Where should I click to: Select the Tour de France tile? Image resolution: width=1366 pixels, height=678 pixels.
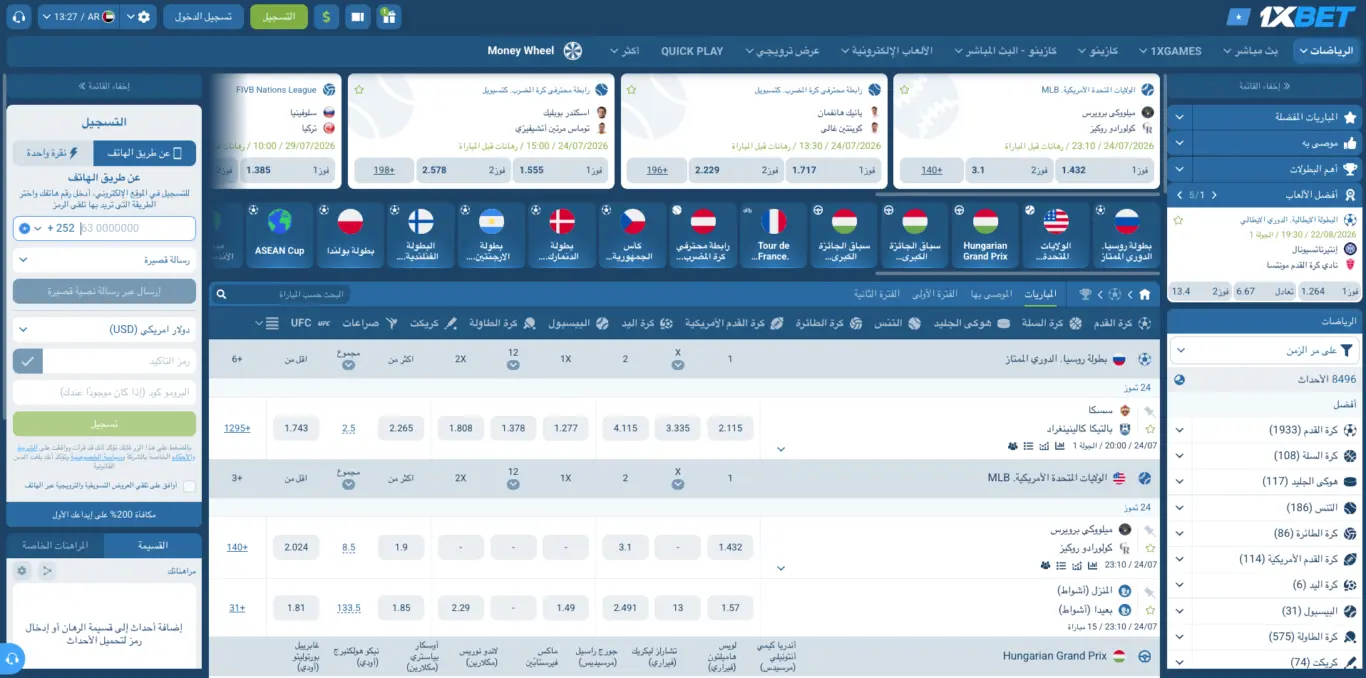point(774,235)
